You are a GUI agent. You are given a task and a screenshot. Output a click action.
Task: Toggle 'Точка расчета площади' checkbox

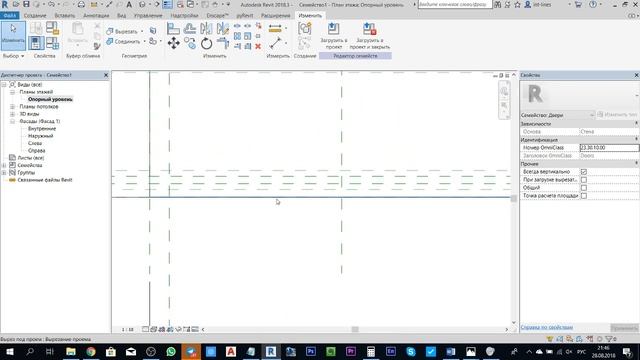click(x=584, y=196)
